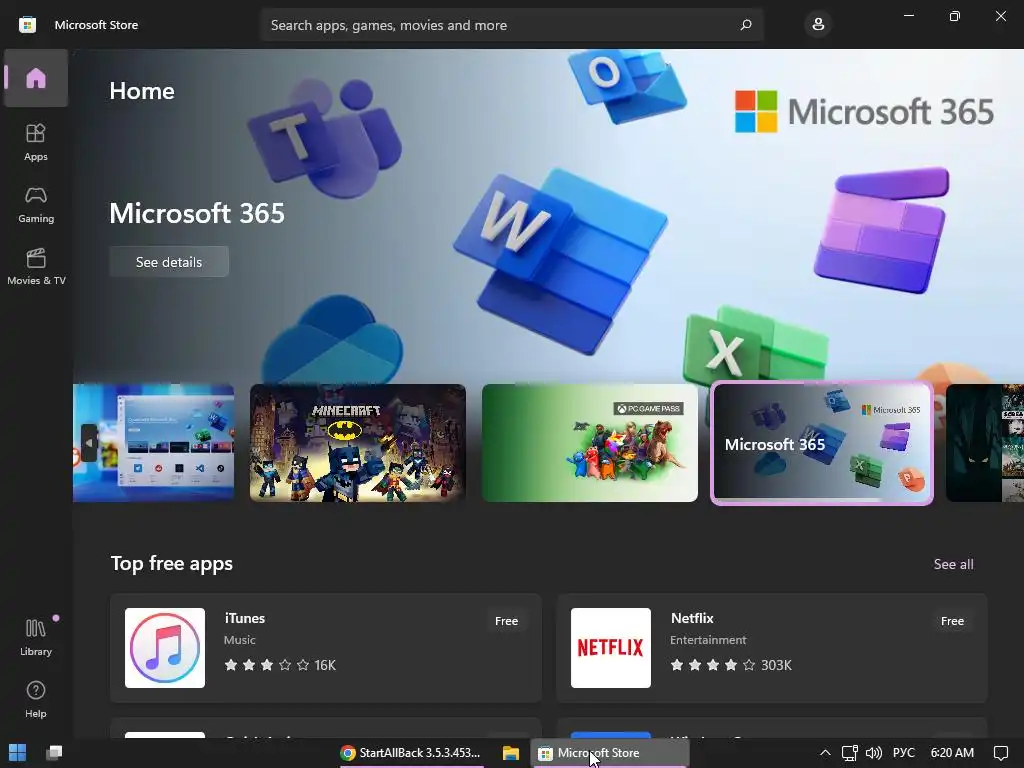Click the 6:20 AM clock

952,753
